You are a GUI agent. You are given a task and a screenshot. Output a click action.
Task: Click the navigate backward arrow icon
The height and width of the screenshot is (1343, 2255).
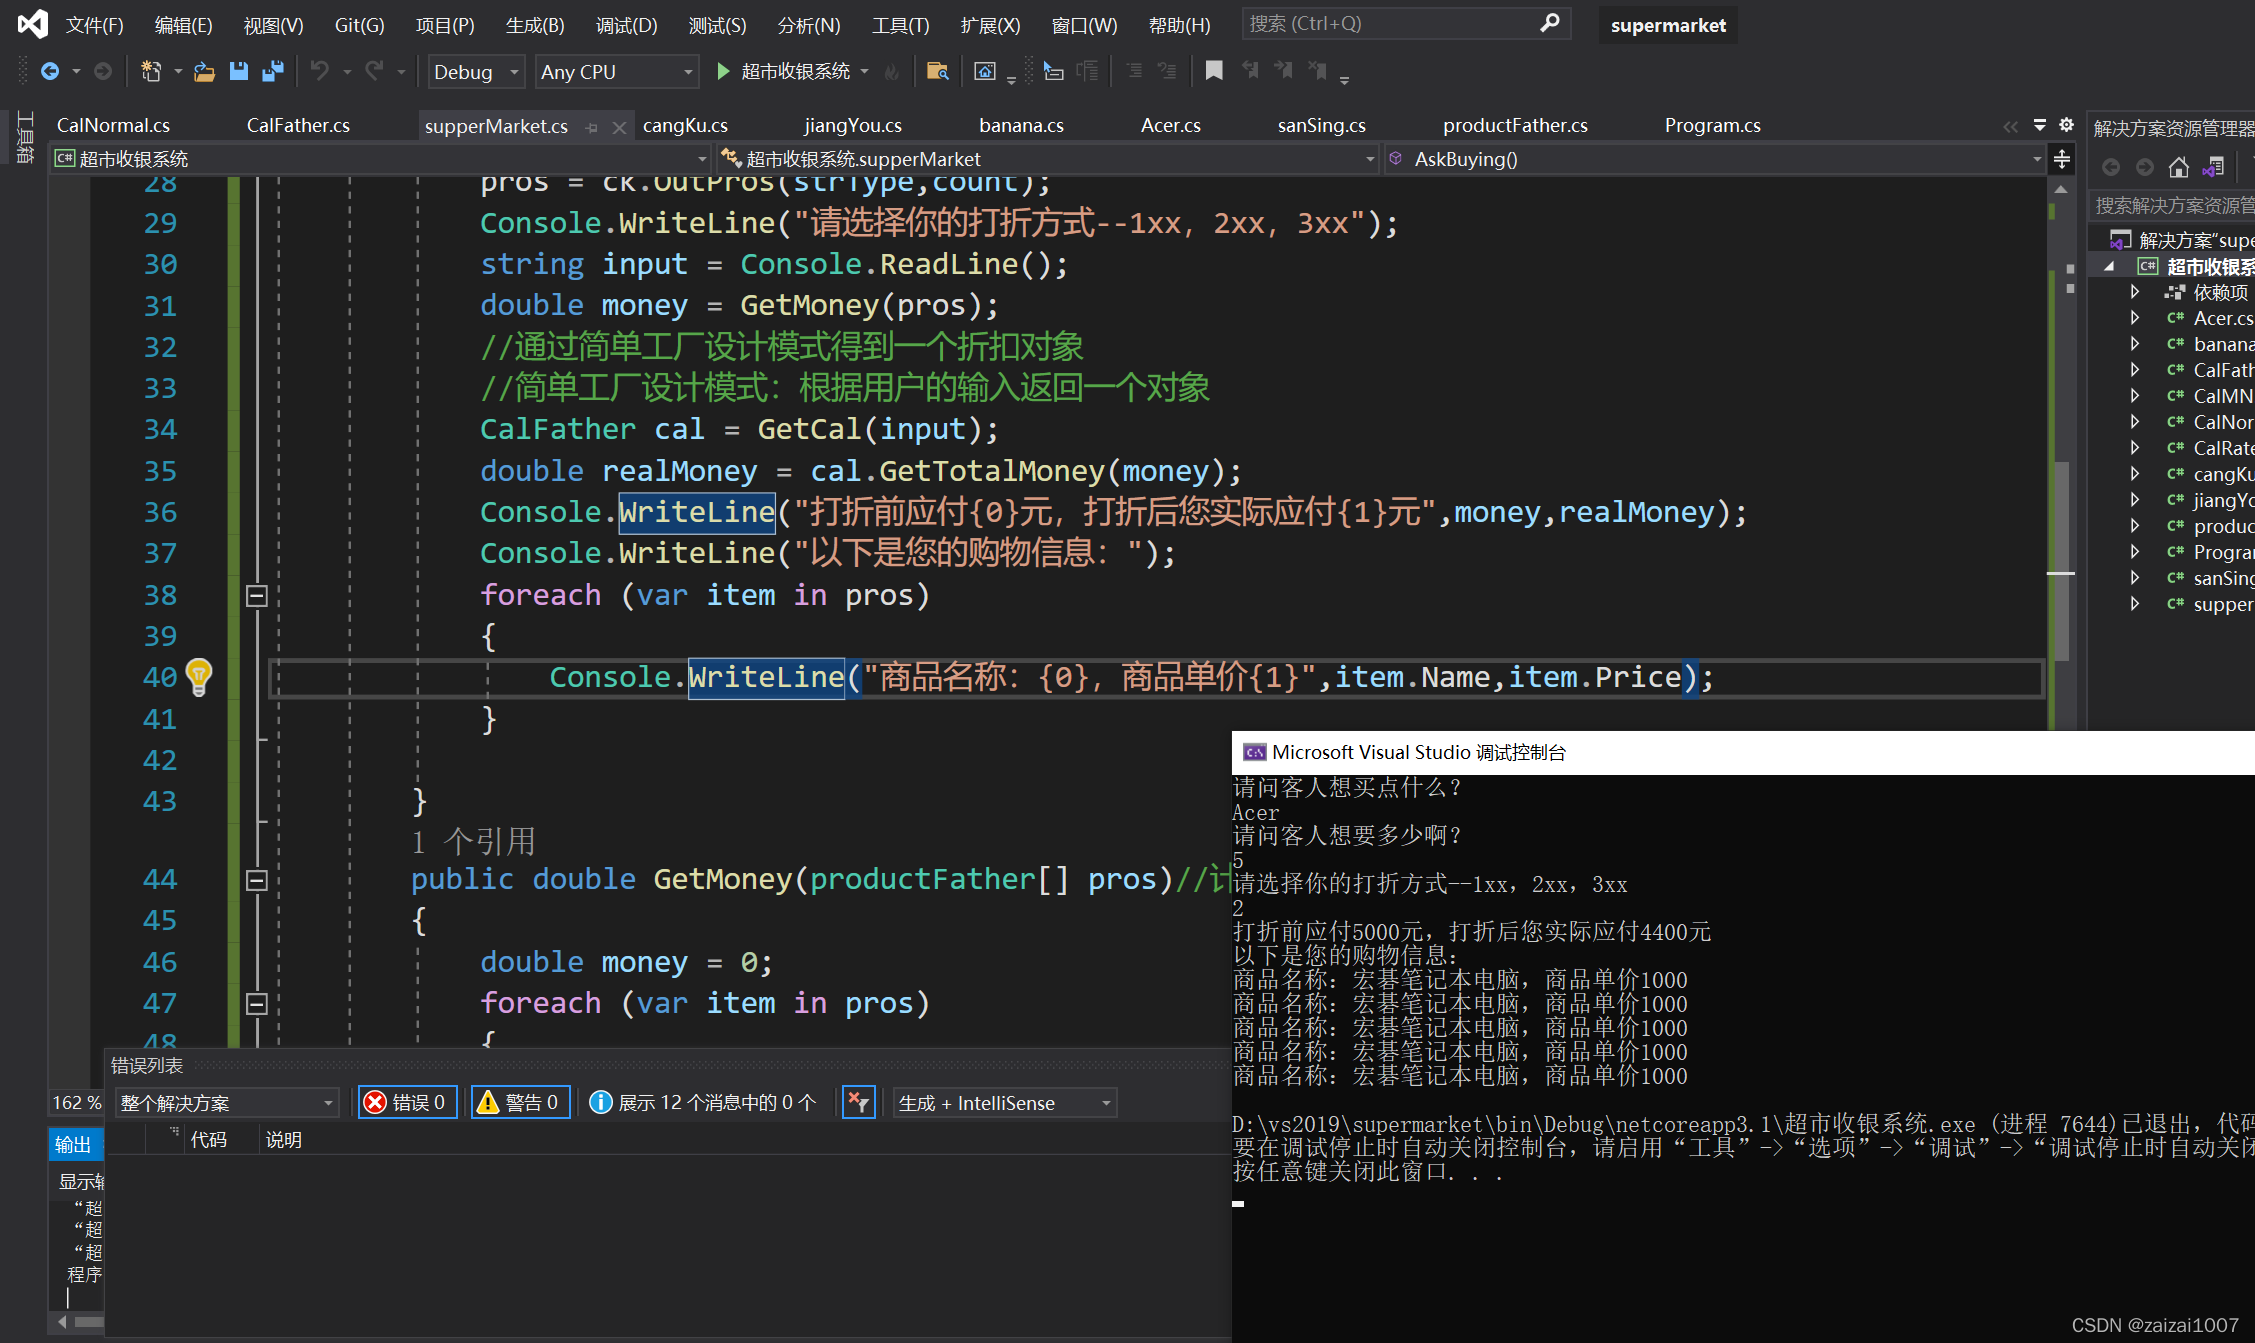coord(49,71)
